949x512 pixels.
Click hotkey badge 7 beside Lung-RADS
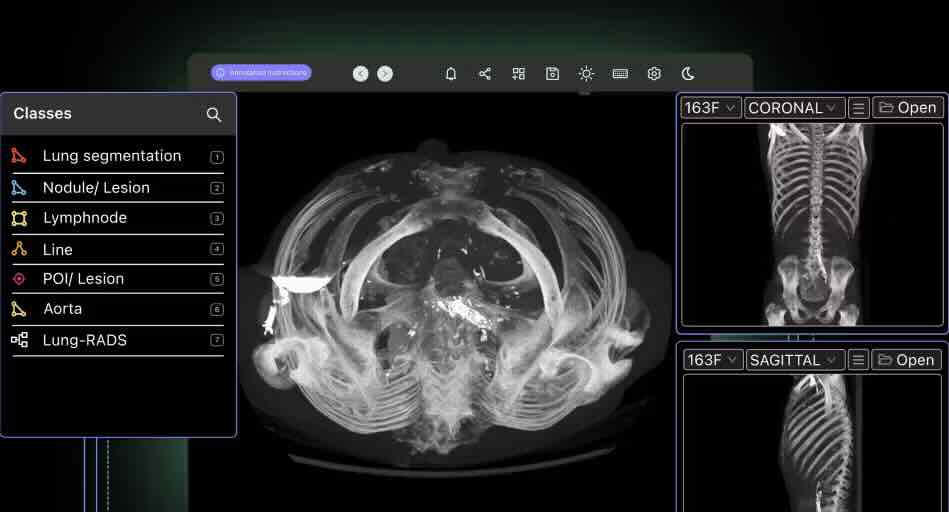(x=217, y=340)
